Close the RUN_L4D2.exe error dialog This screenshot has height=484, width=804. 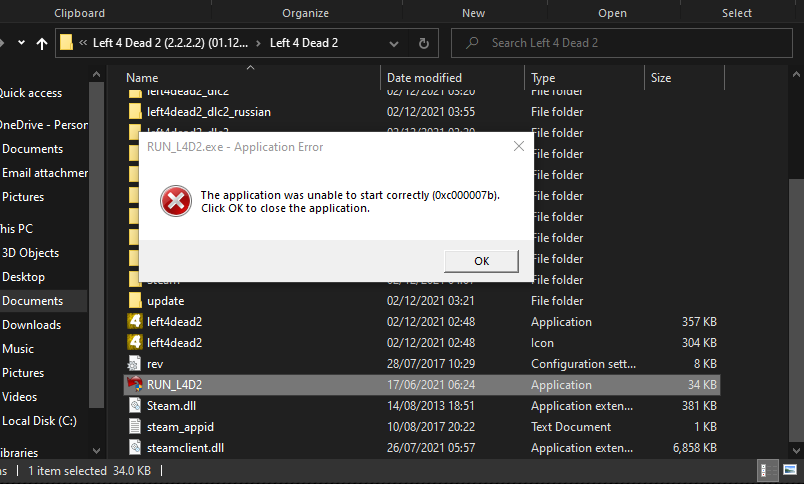click(518, 147)
